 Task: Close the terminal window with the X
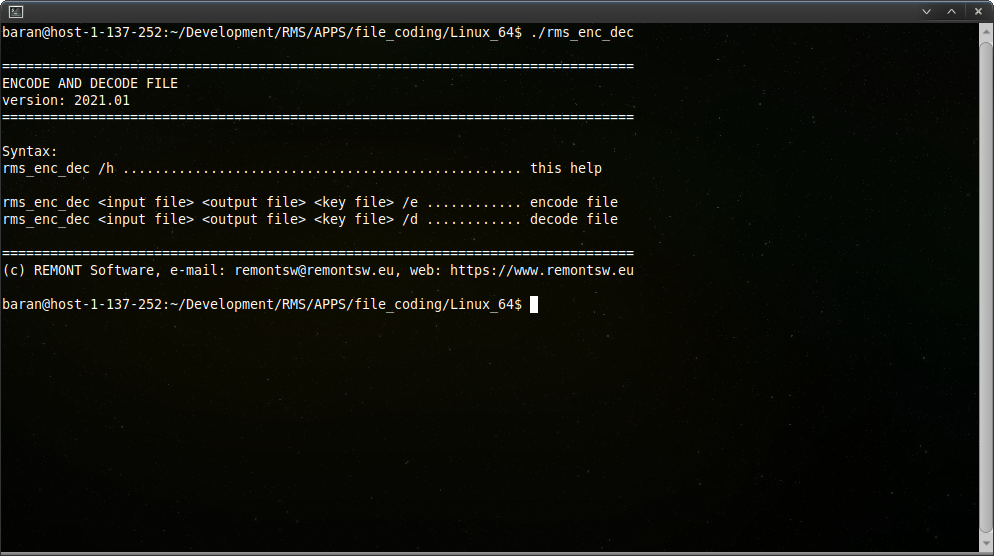(x=978, y=11)
